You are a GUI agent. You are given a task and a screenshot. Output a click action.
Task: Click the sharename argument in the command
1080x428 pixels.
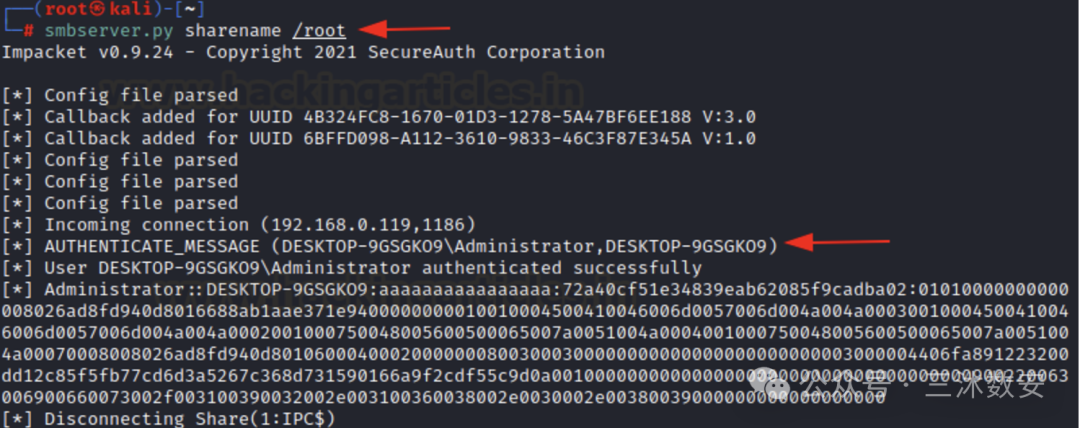pyautogui.click(x=233, y=31)
